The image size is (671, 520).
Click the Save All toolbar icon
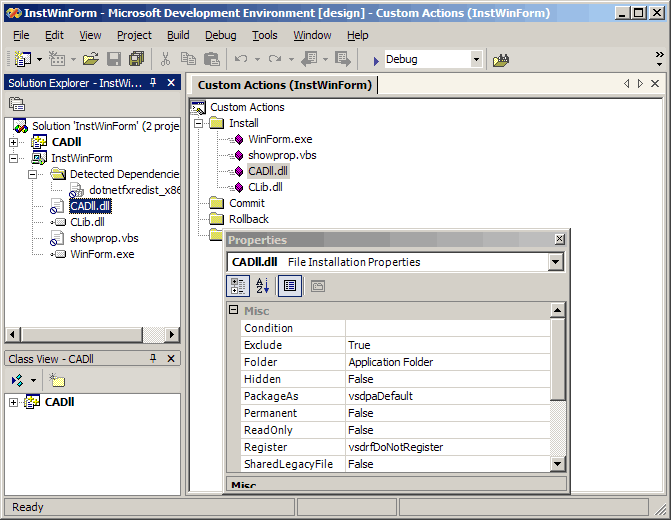136,60
